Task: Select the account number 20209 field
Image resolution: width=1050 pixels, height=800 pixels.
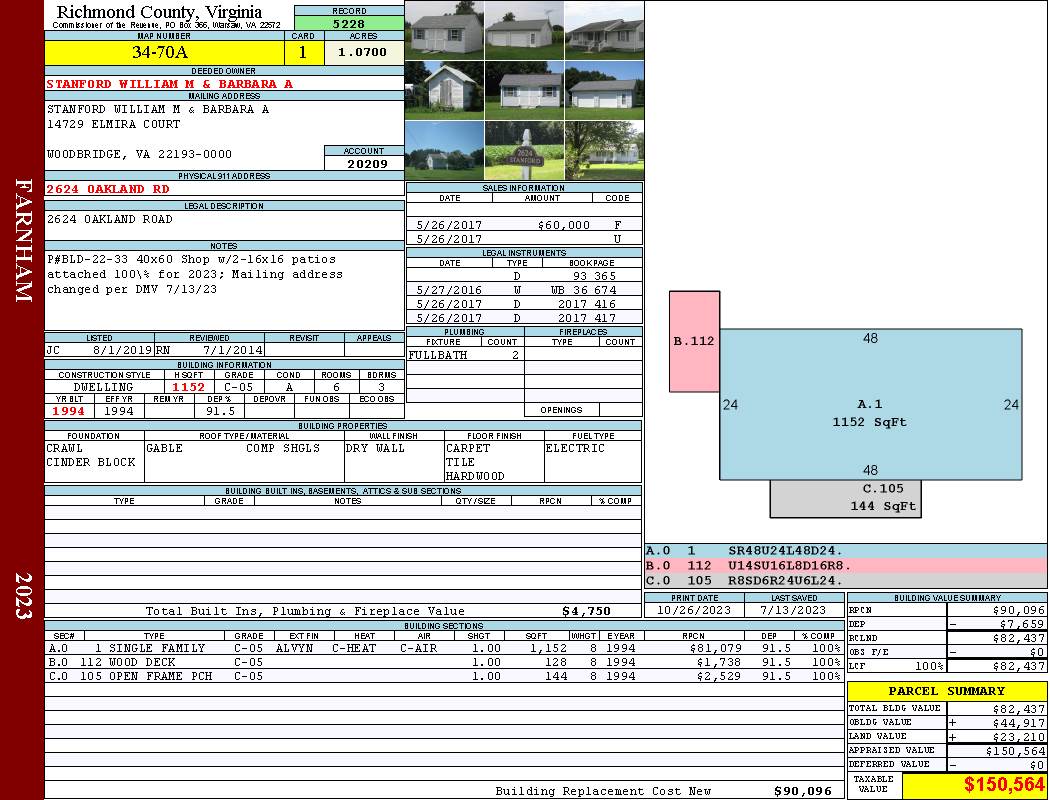Action: point(364,163)
